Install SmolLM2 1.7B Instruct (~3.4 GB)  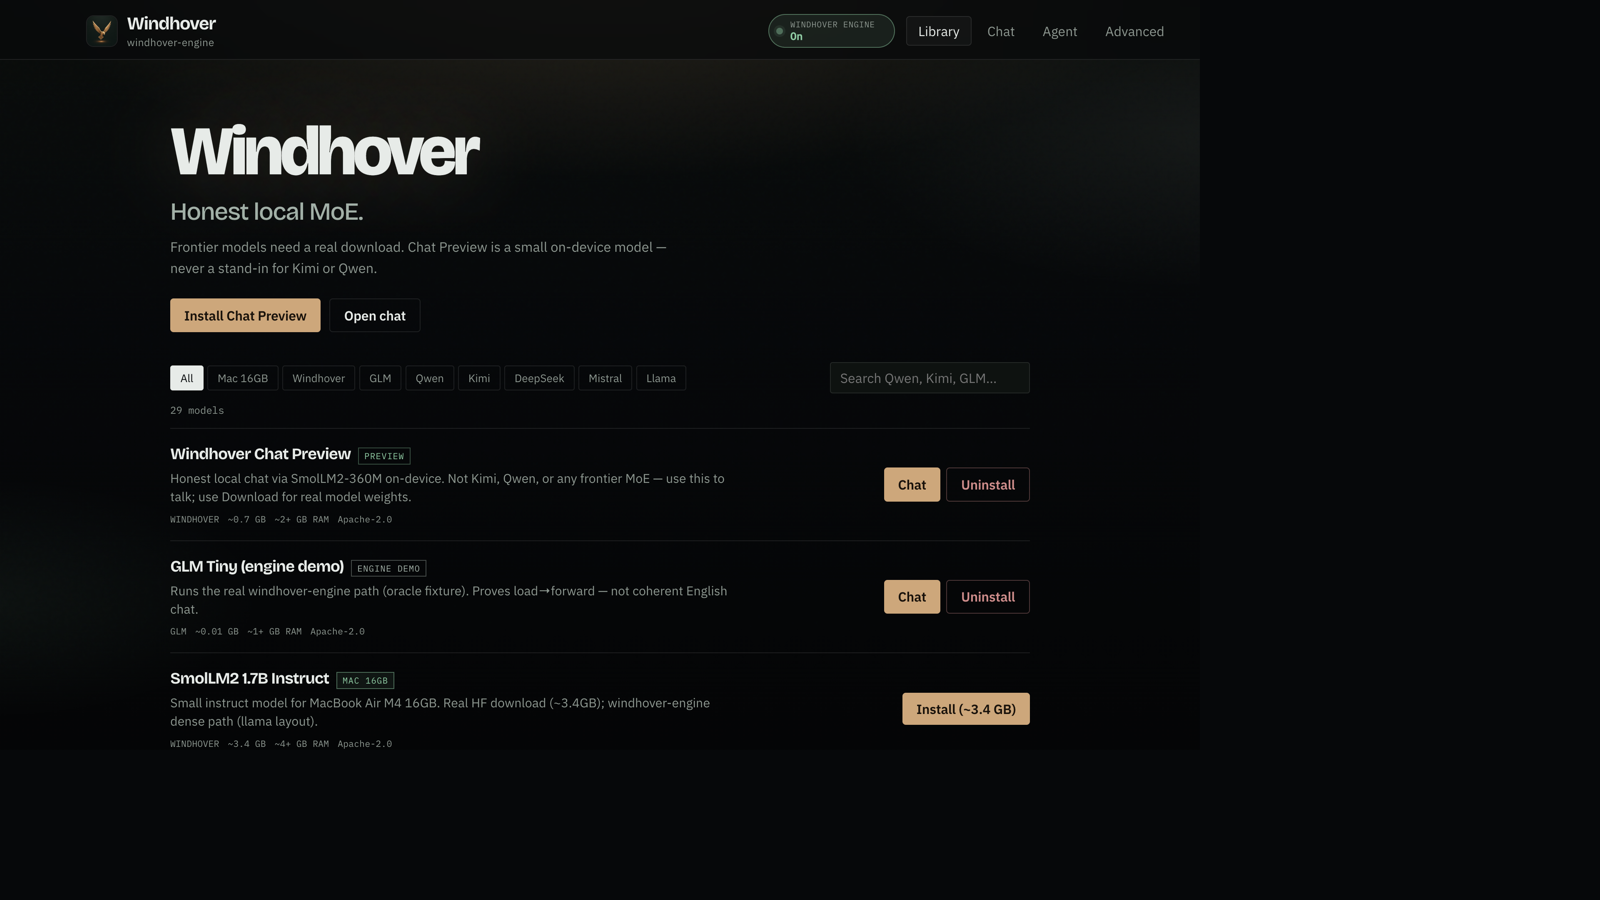click(x=966, y=709)
